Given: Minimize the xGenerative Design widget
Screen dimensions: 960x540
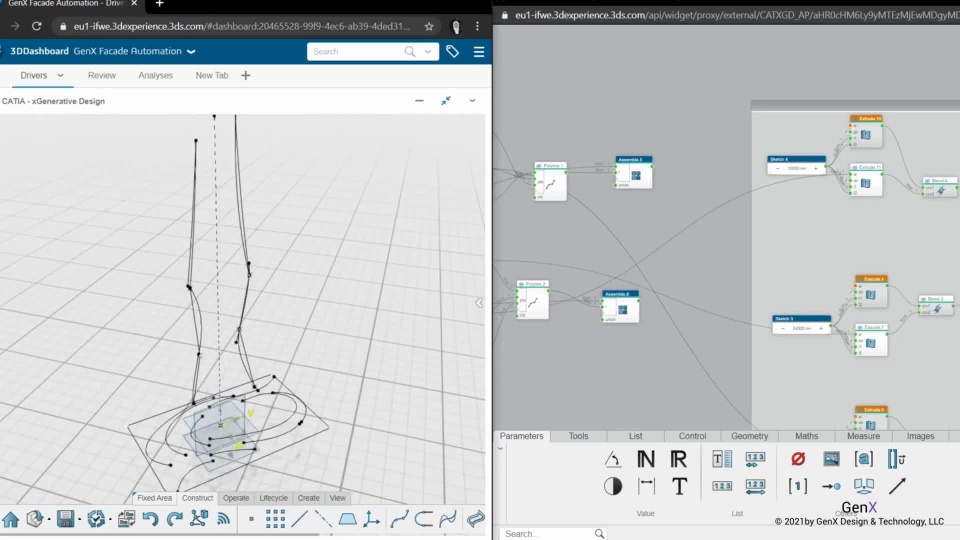Looking at the screenshot, I should (x=419, y=100).
